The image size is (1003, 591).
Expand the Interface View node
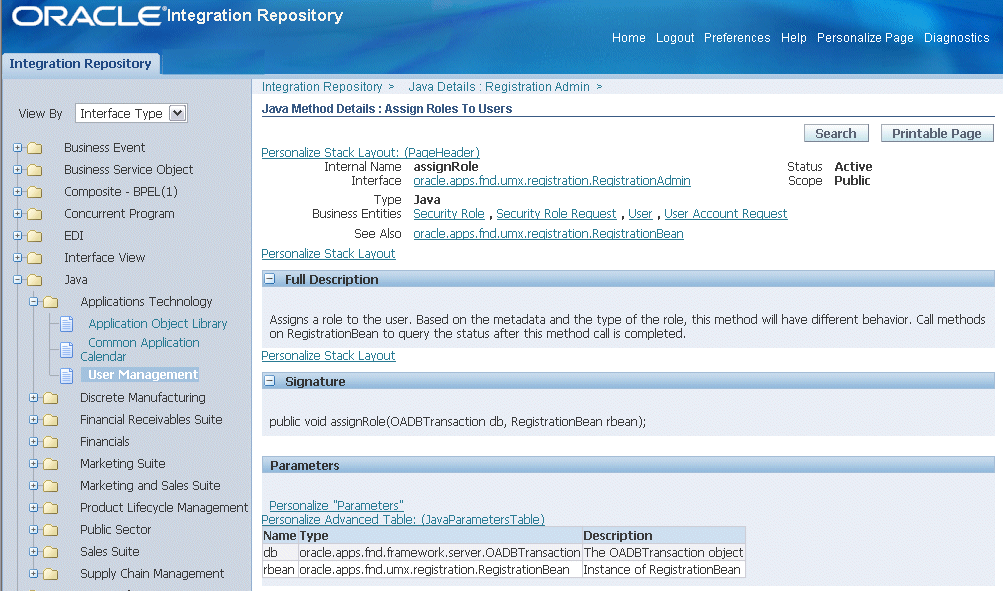18,257
